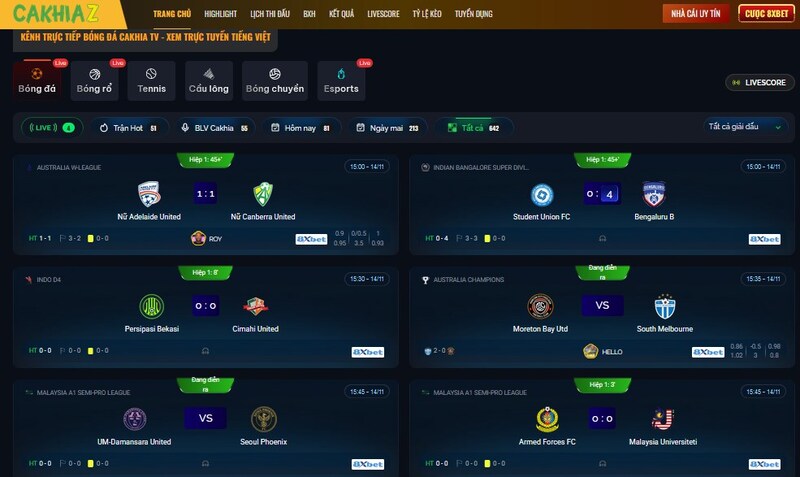This screenshot has width=800, height=477.
Task: Toggle the LIVE matches filter
Action: tap(52, 128)
